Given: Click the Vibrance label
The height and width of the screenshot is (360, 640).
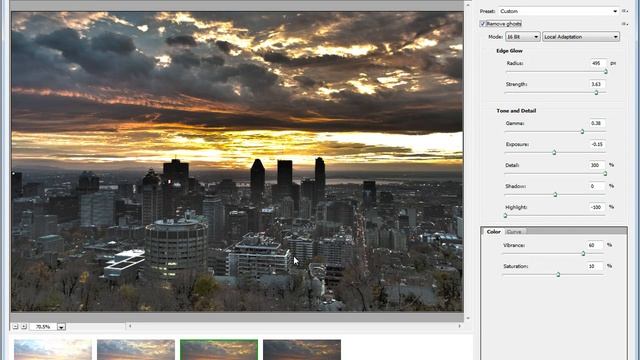Looking at the screenshot, I should pos(514,245).
